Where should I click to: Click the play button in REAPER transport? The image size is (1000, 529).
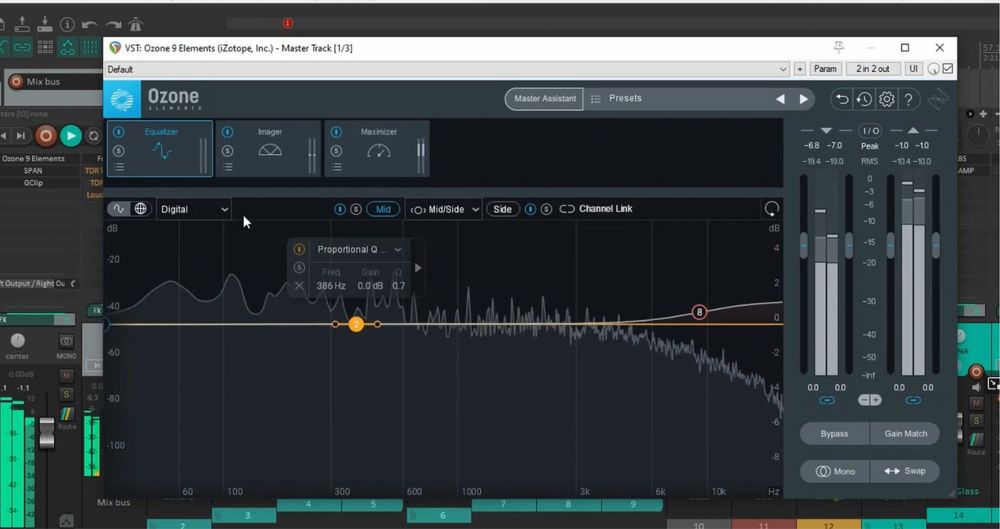(71, 136)
